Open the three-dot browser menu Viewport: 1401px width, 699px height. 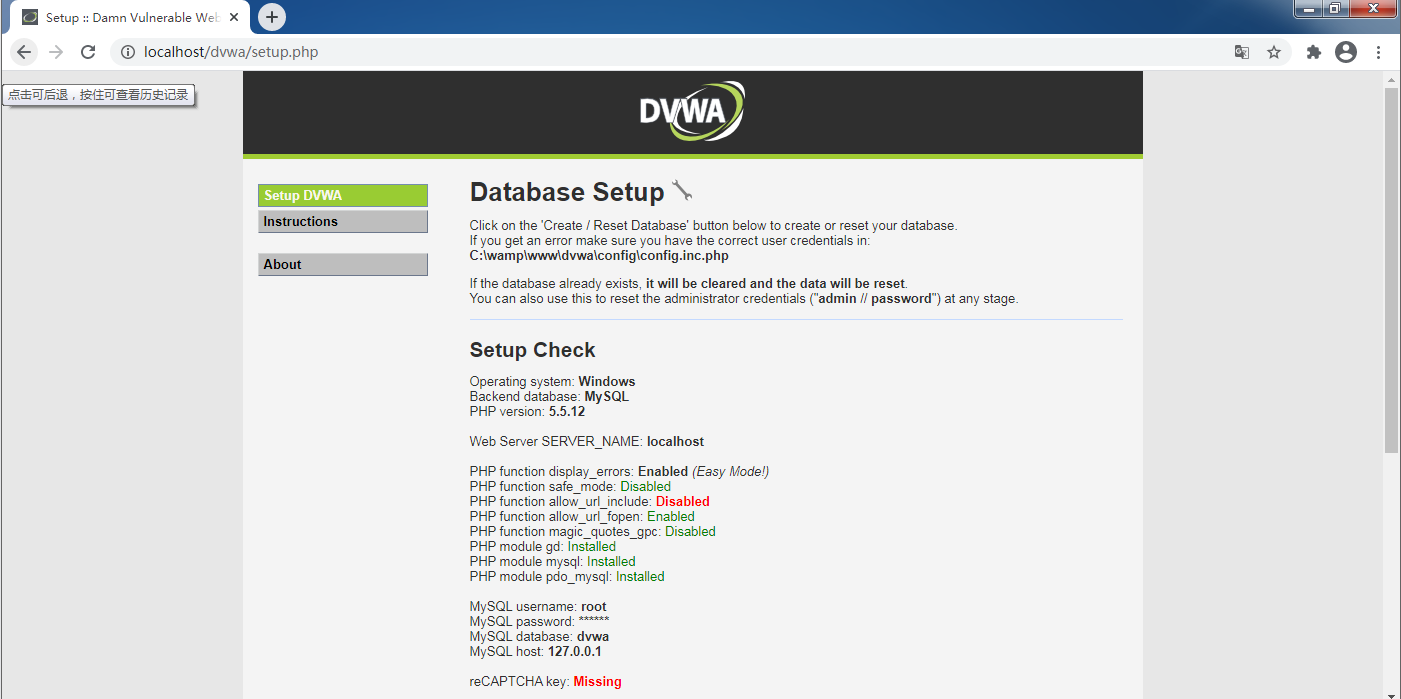(1379, 51)
